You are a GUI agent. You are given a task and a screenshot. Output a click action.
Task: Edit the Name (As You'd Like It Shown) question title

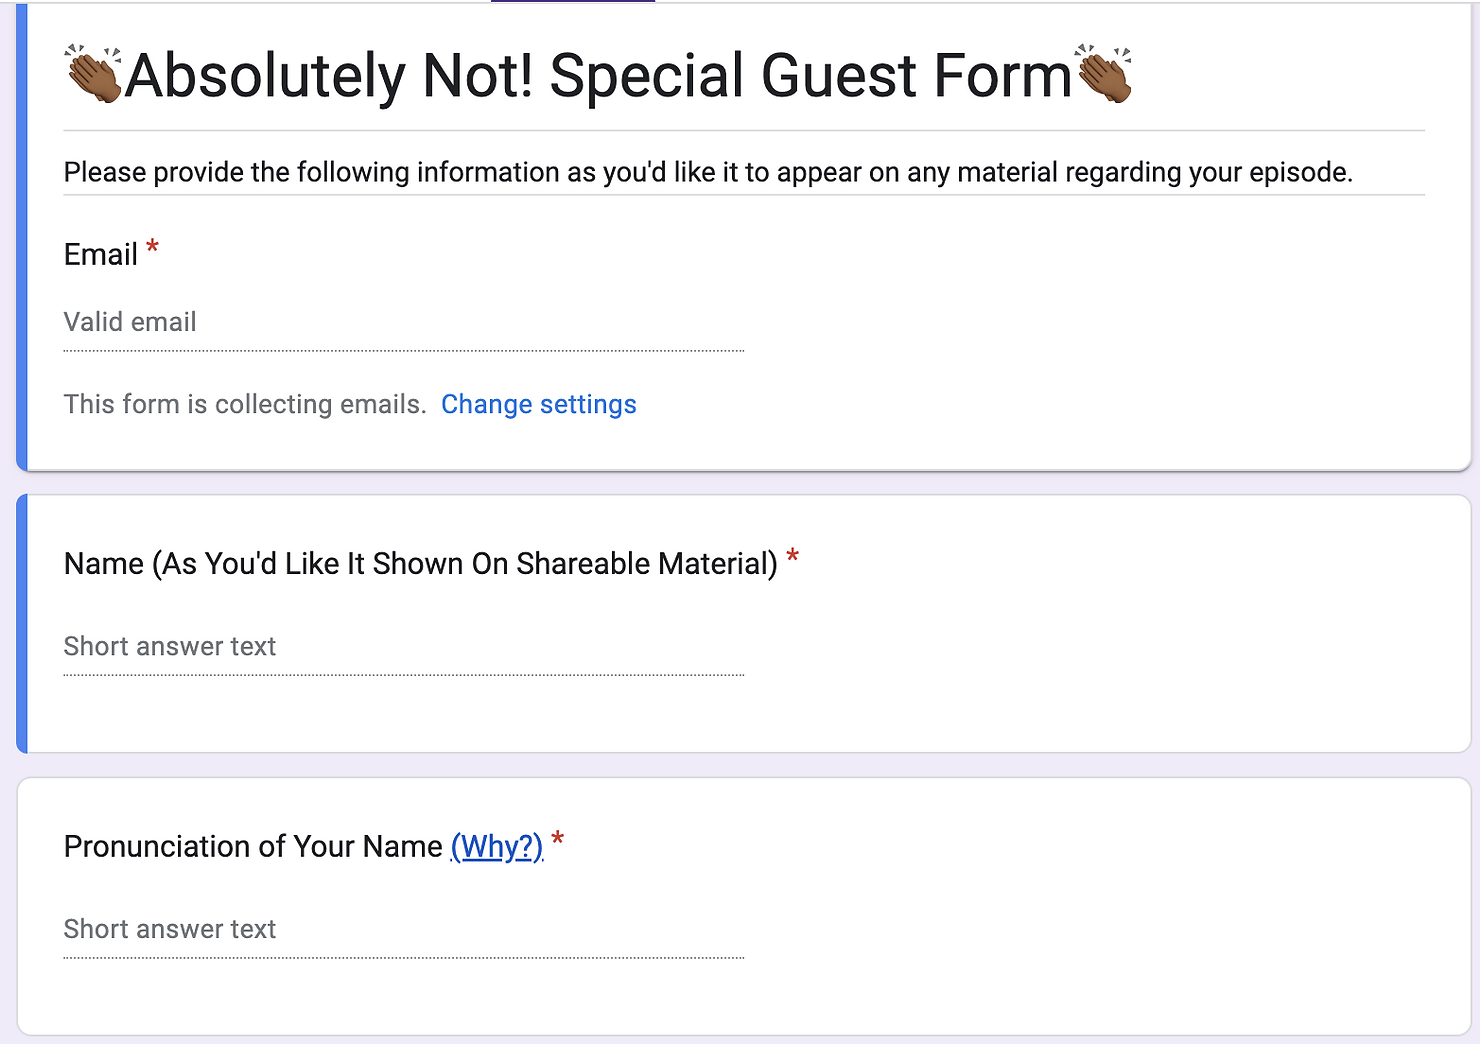pyautogui.click(x=420, y=564)
